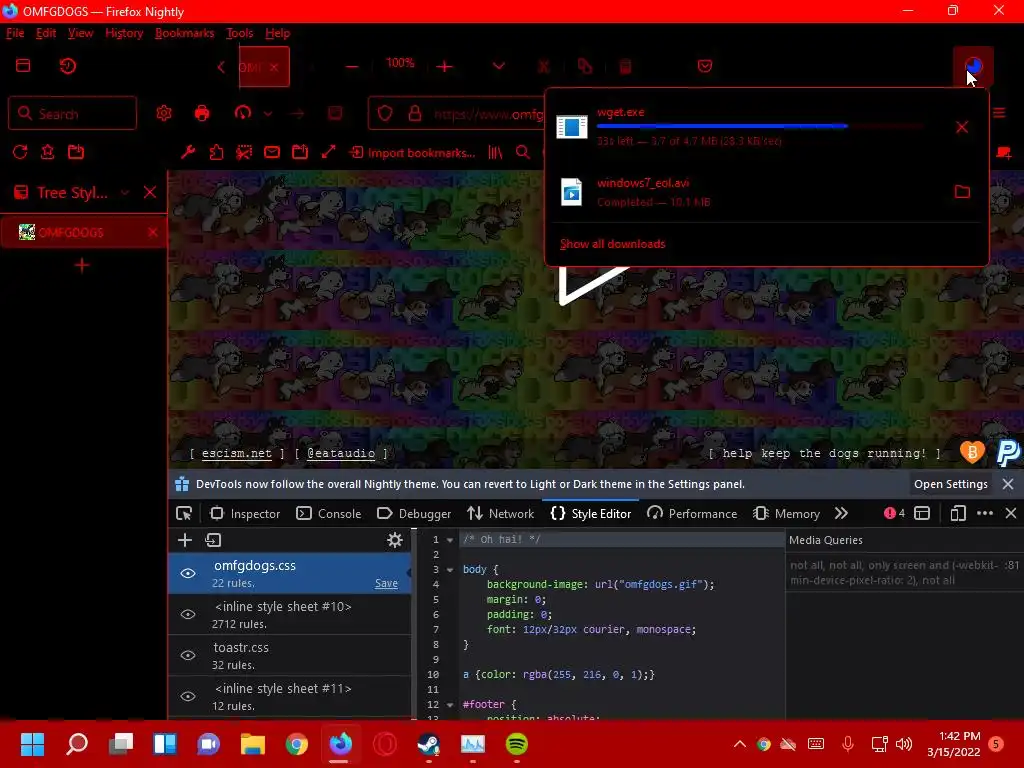
Task: Click the Print icon
Action: pyautogui.click(x=202, y=113)
